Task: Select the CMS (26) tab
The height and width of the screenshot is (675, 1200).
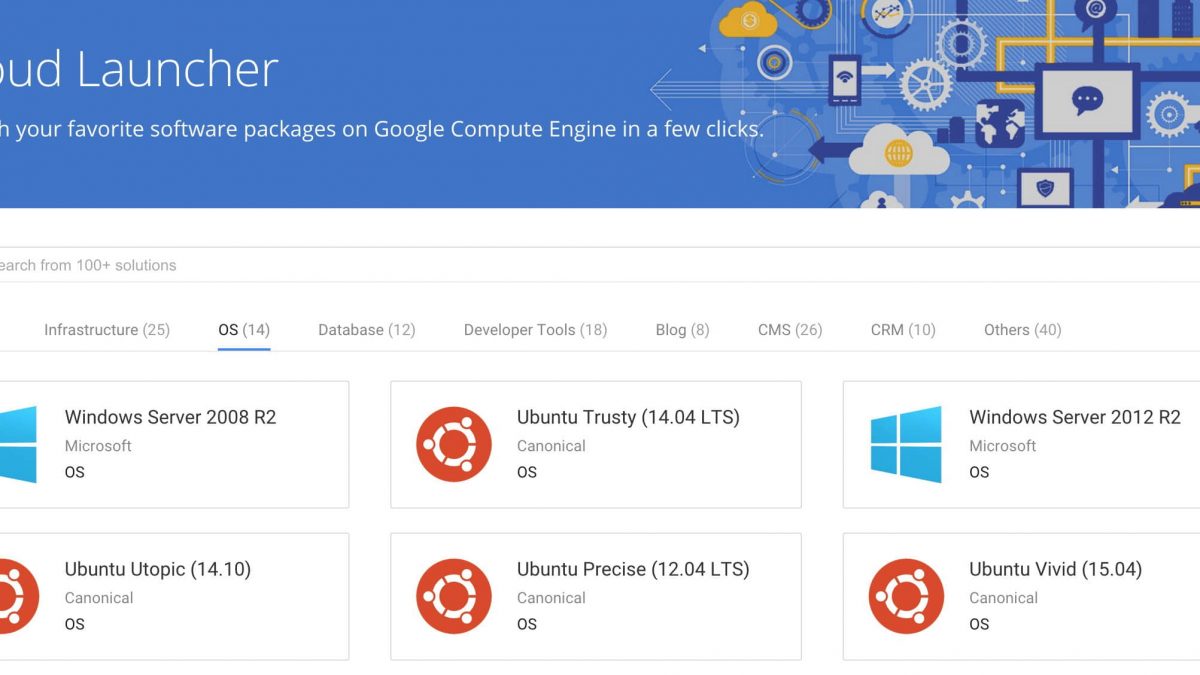Action: 790,330
